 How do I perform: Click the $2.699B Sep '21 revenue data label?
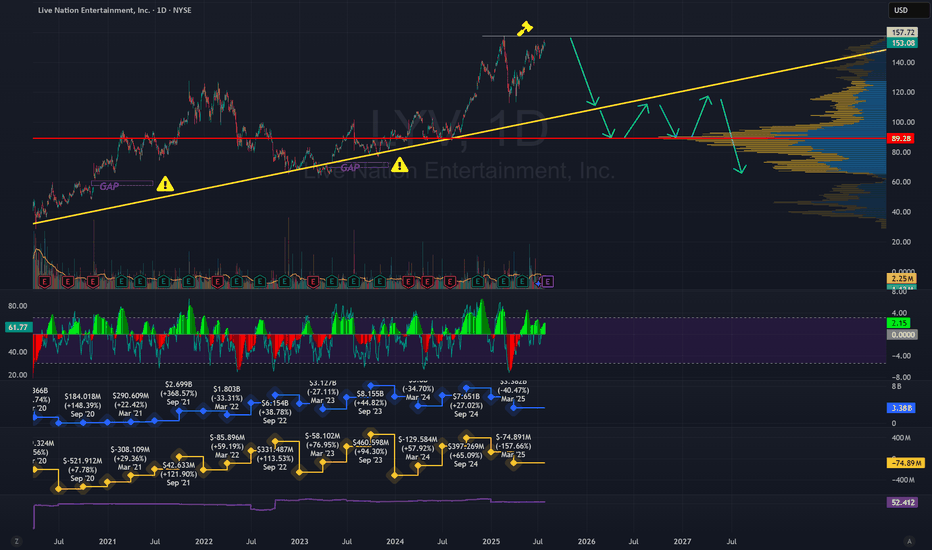pos(178,393)
